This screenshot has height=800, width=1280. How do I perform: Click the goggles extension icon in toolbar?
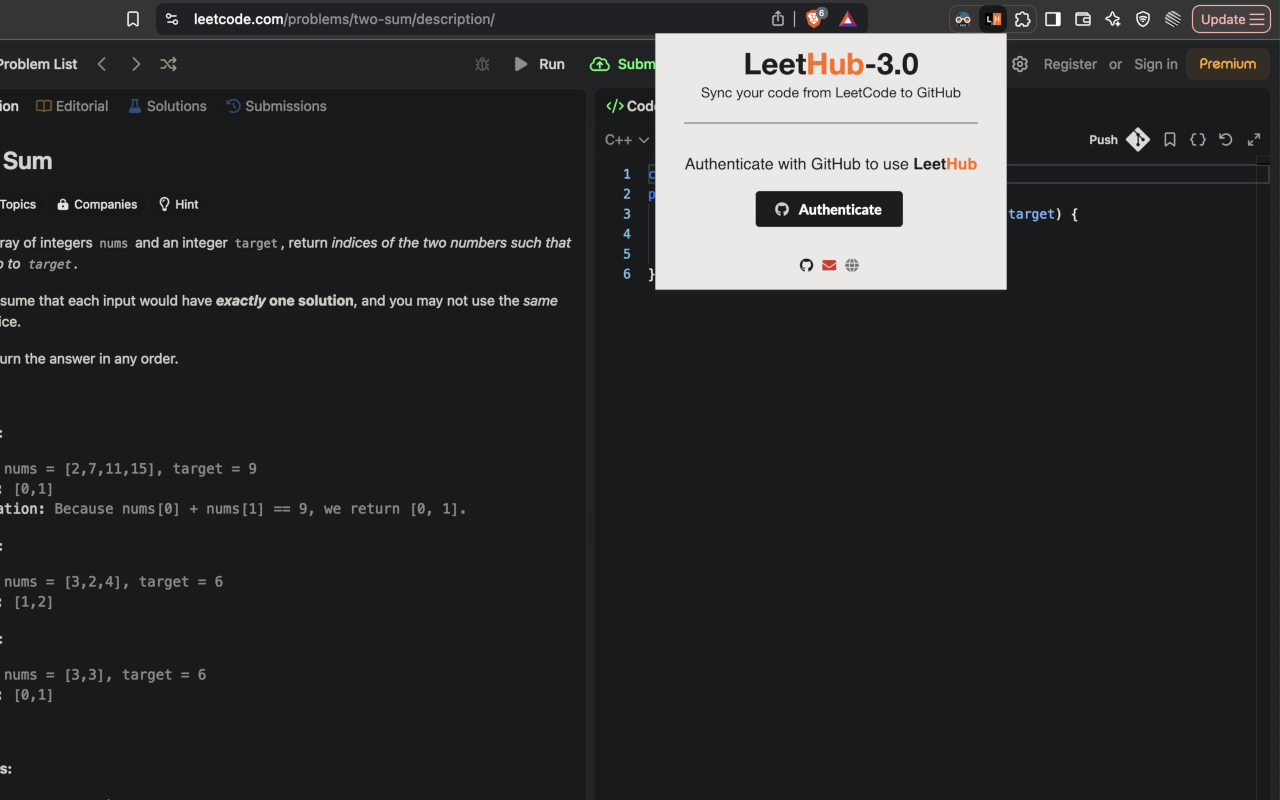tap(963, 19)
